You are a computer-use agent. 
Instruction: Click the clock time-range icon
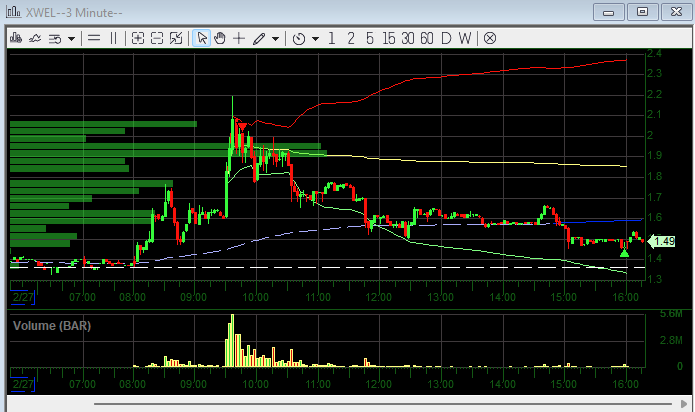point(299,39)
